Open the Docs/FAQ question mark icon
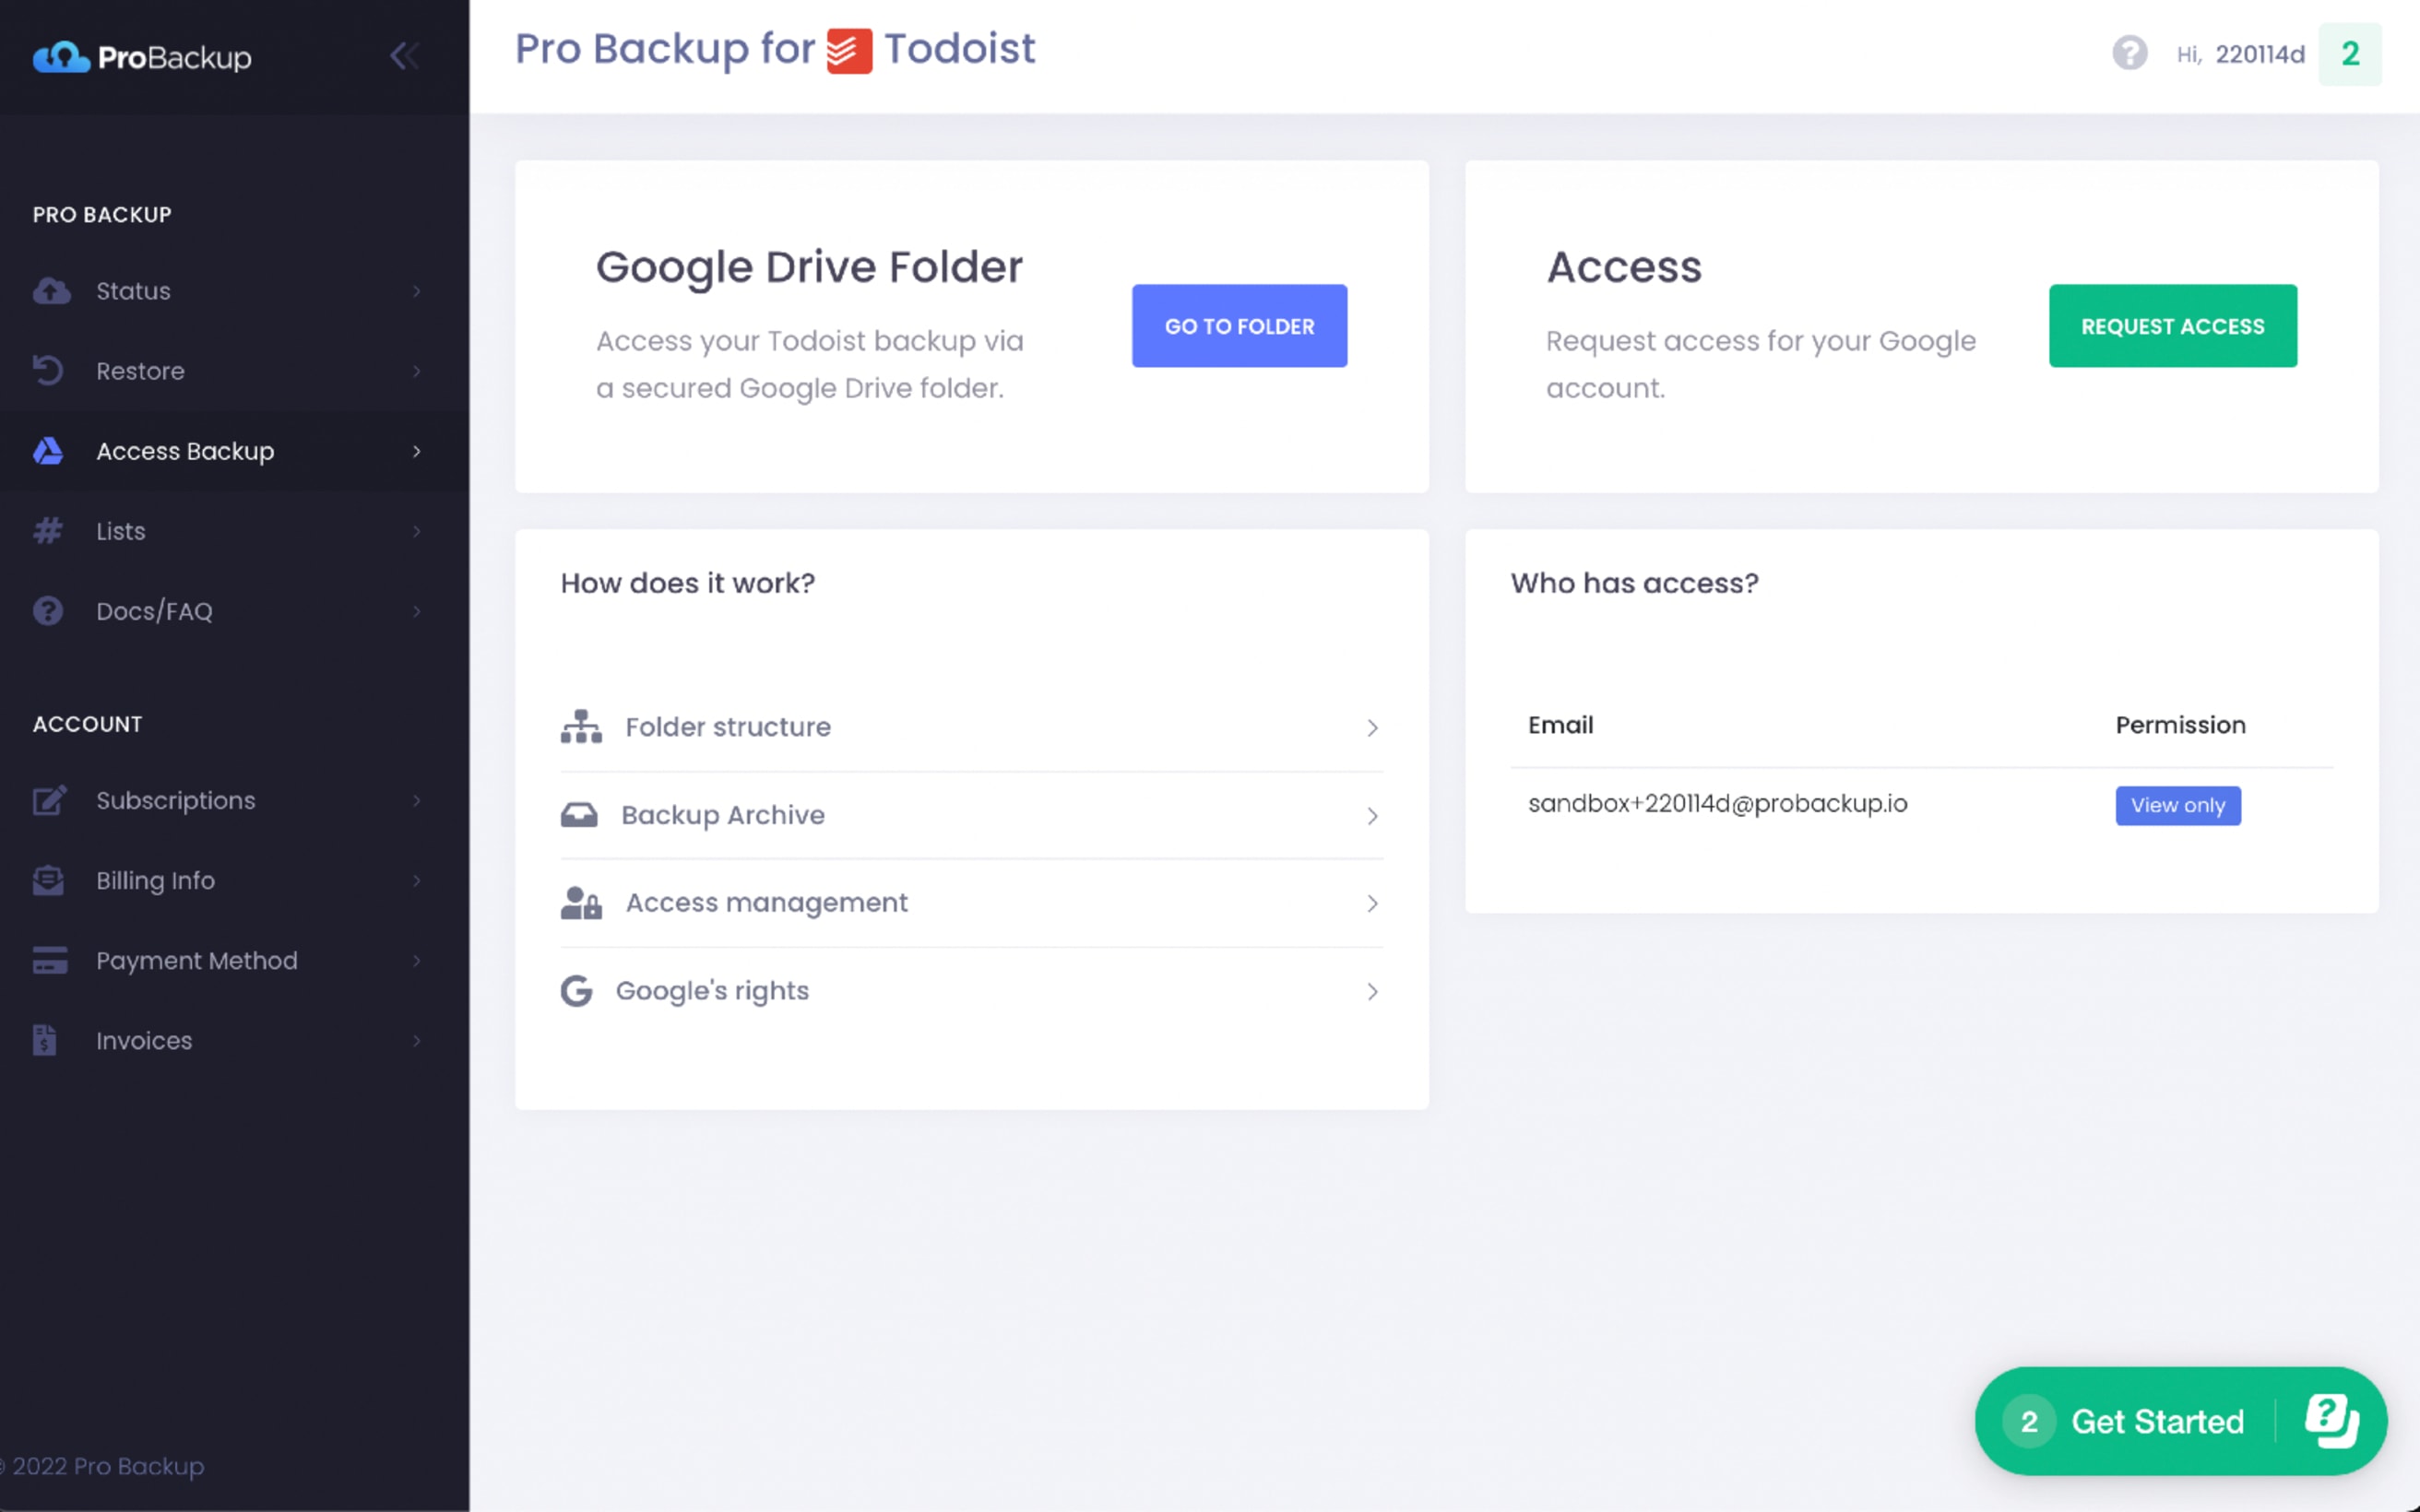2420x1512 pixels. [x=47, y=611]
